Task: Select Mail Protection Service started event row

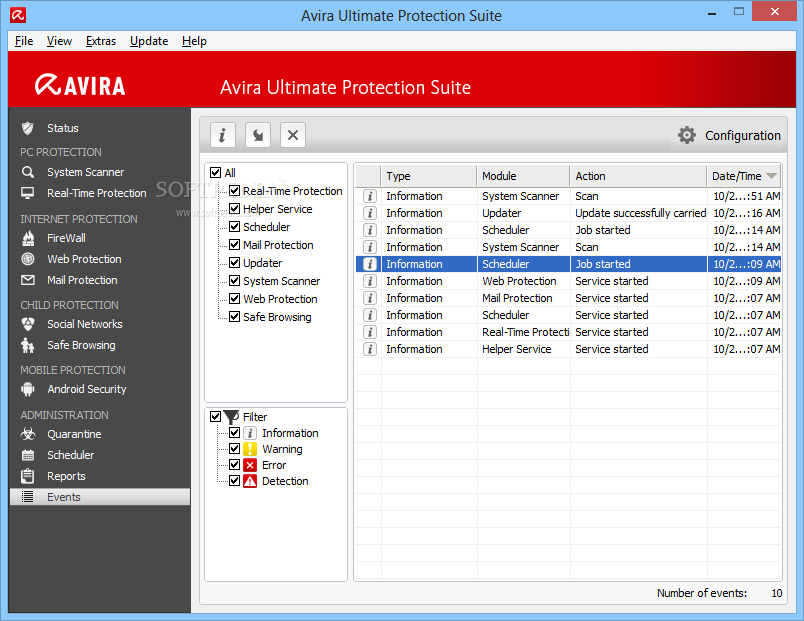Action: (568, 298)
